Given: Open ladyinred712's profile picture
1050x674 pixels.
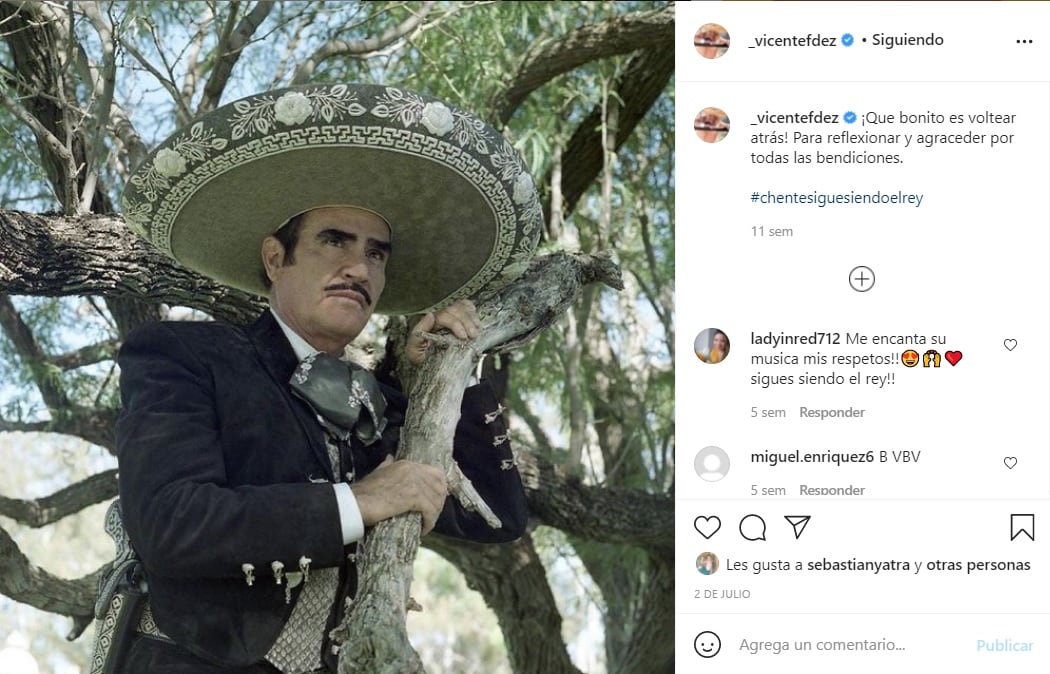Looking at the screenshot, I should (711, 346).
